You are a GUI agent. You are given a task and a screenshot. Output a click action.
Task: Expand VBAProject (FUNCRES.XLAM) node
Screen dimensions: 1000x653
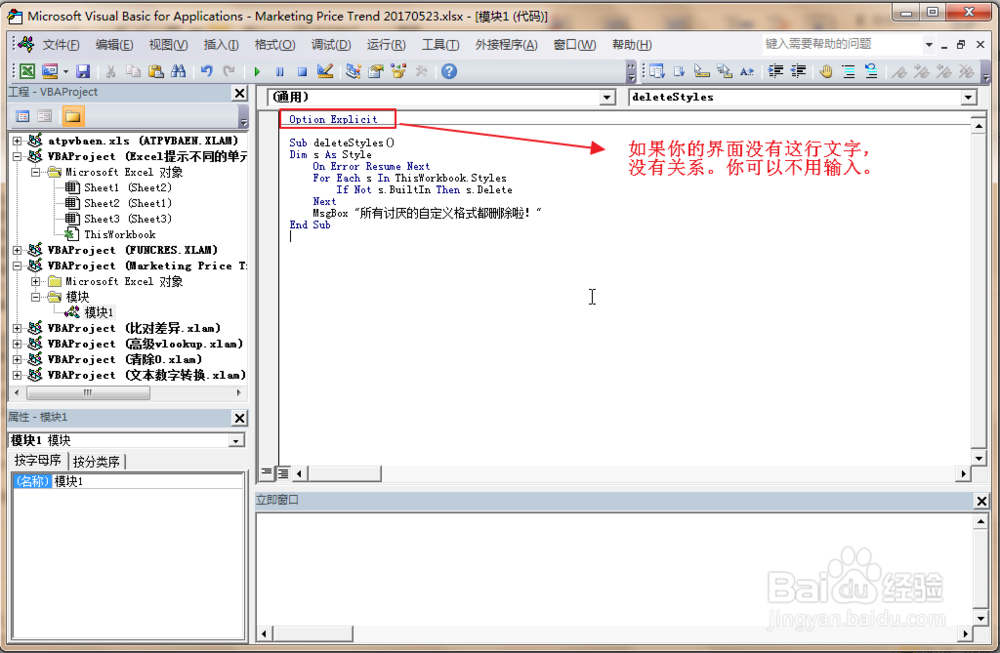tap(17, 250)
